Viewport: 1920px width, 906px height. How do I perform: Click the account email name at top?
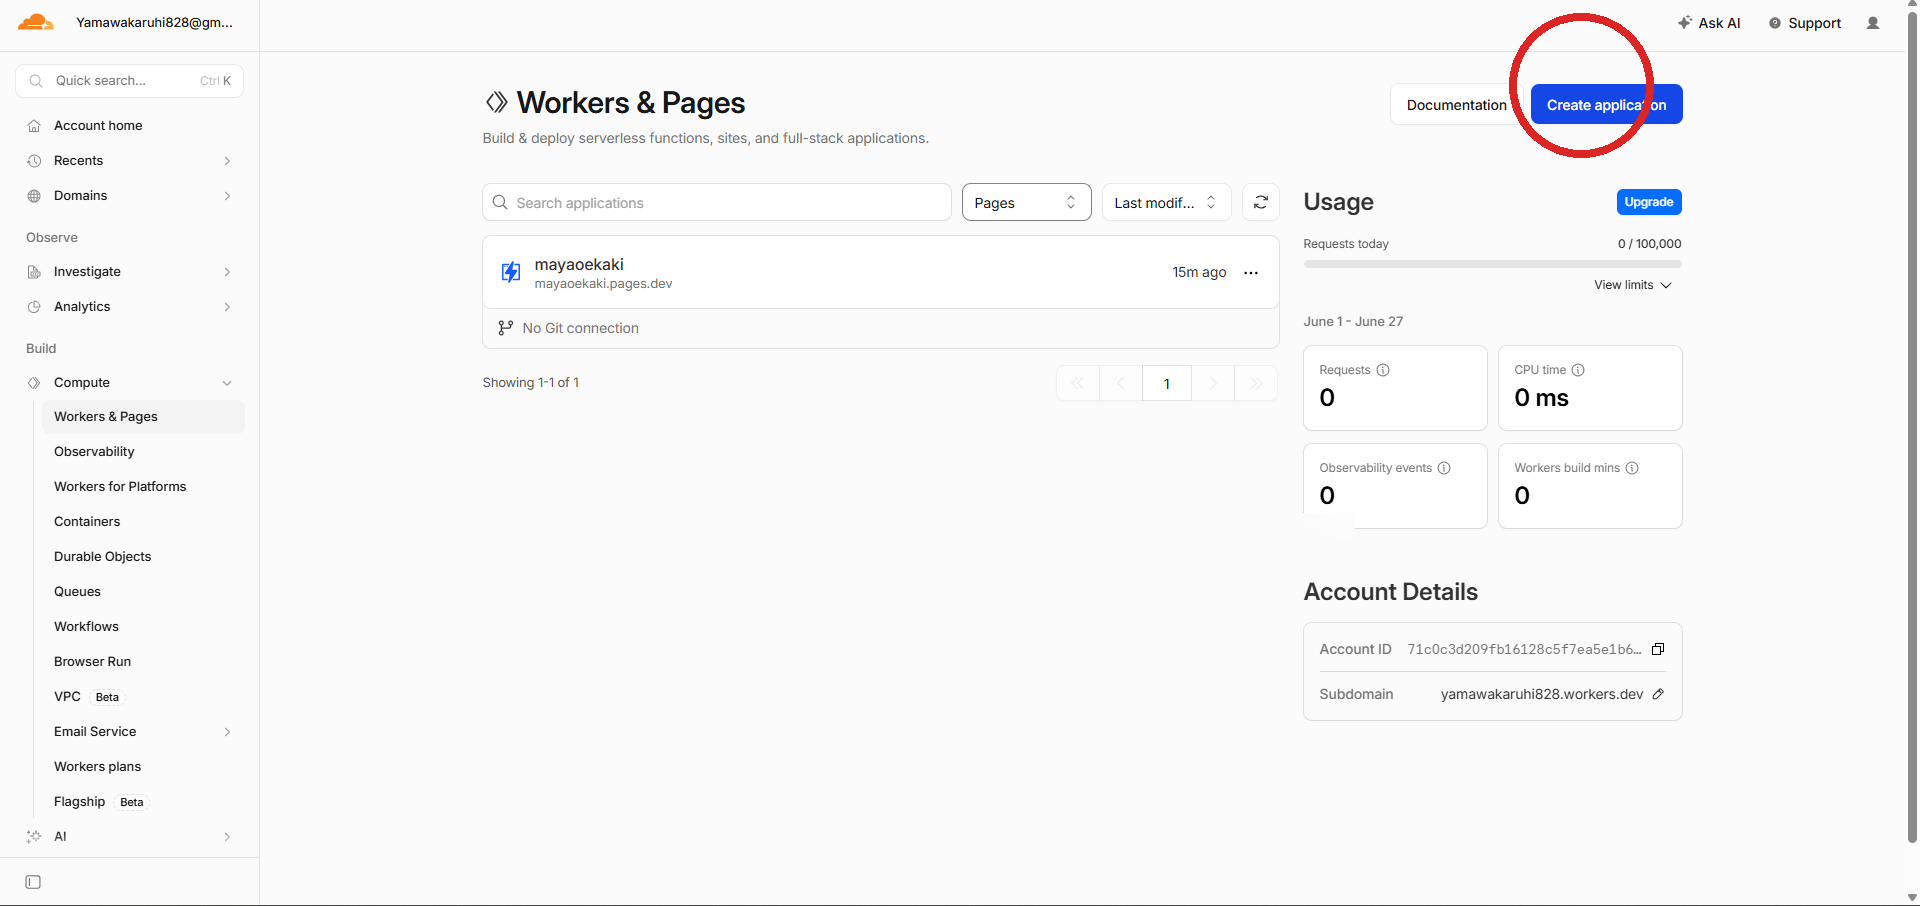[155, 22]
